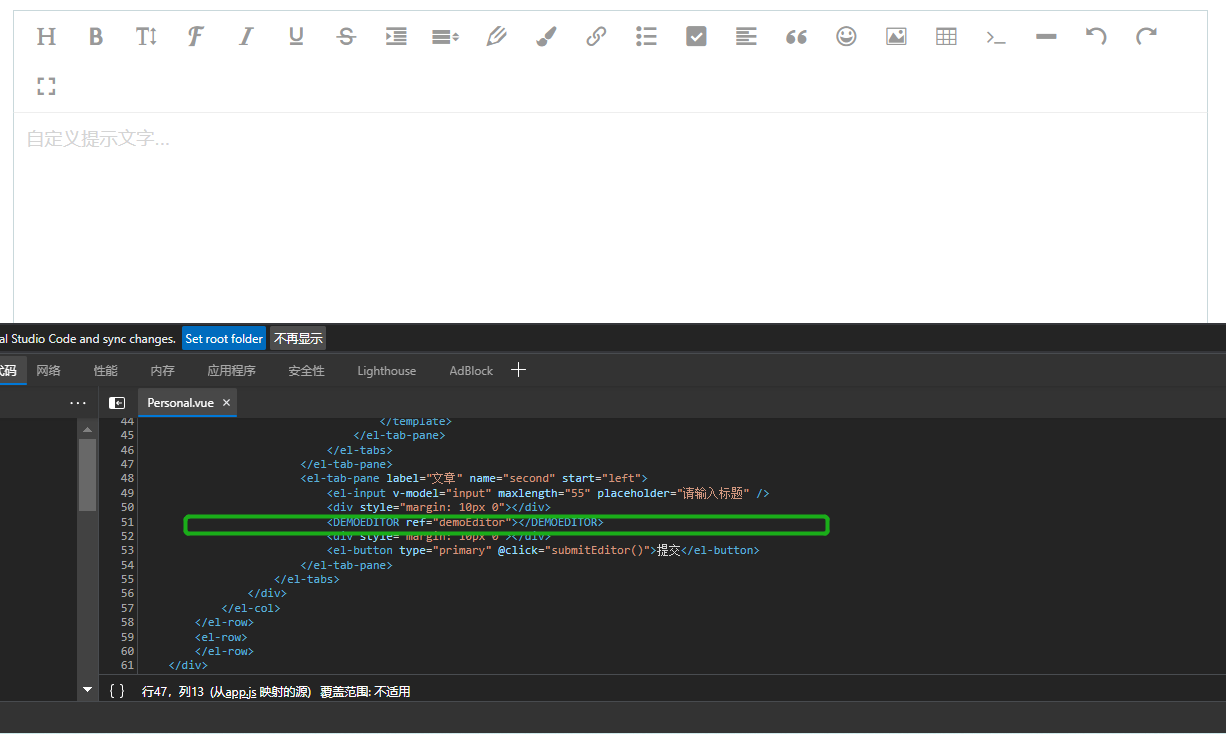Switch to the 应用程序 devtools tab

pos(231,370)
